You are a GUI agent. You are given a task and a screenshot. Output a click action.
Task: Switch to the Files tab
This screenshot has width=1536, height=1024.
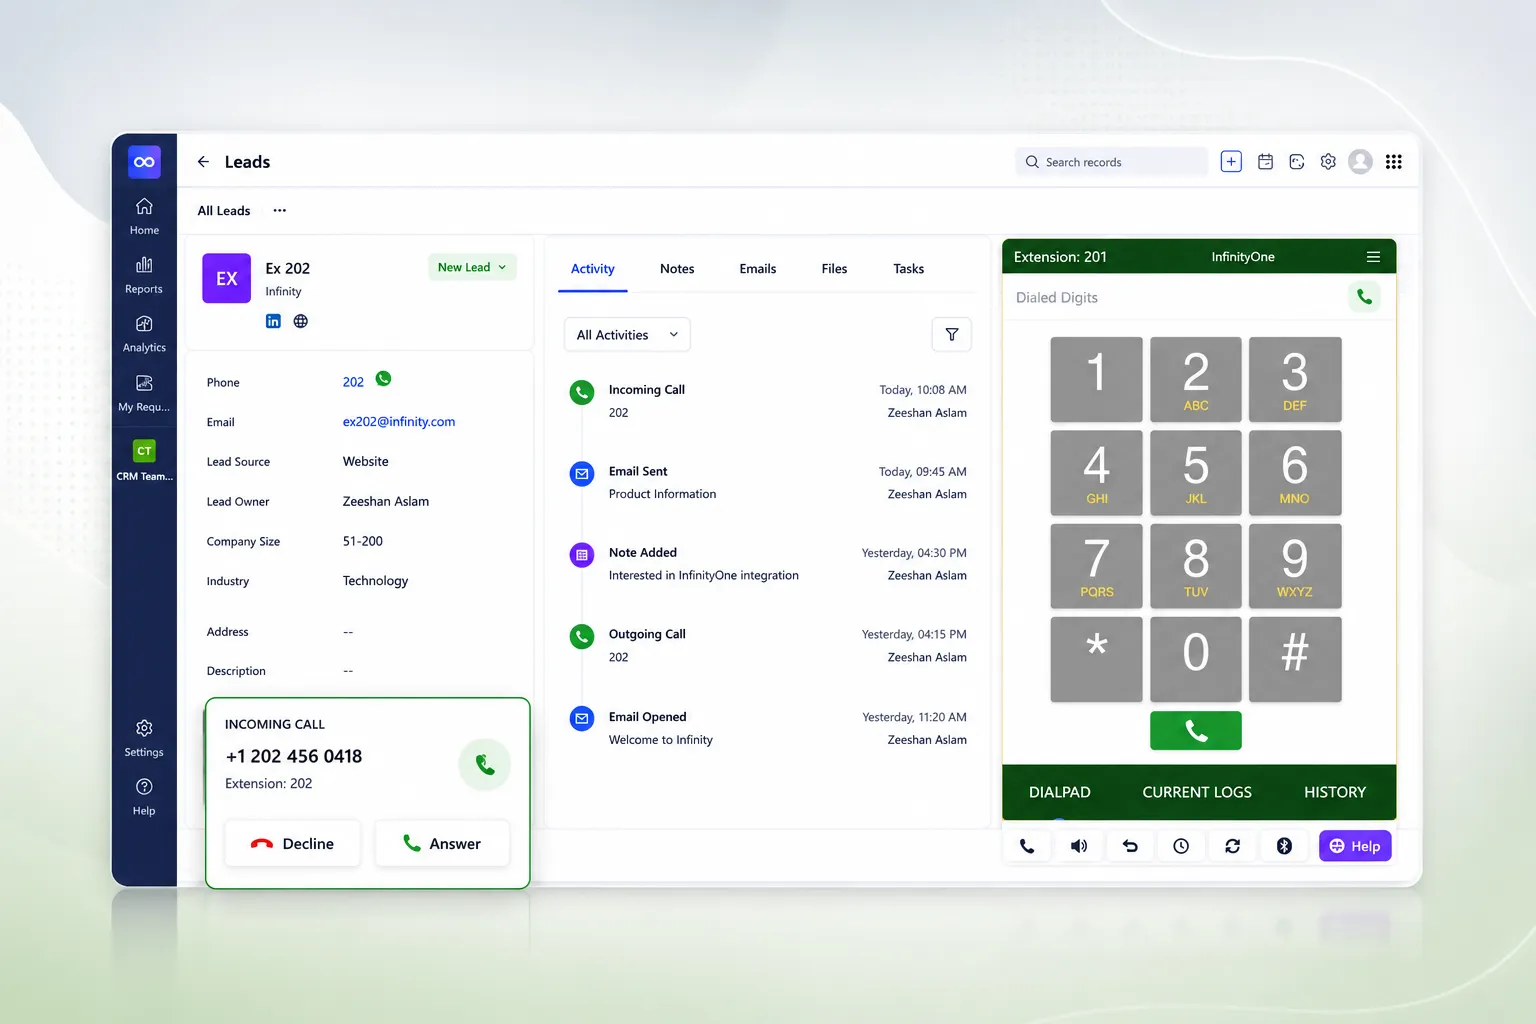tap(834, 269)
